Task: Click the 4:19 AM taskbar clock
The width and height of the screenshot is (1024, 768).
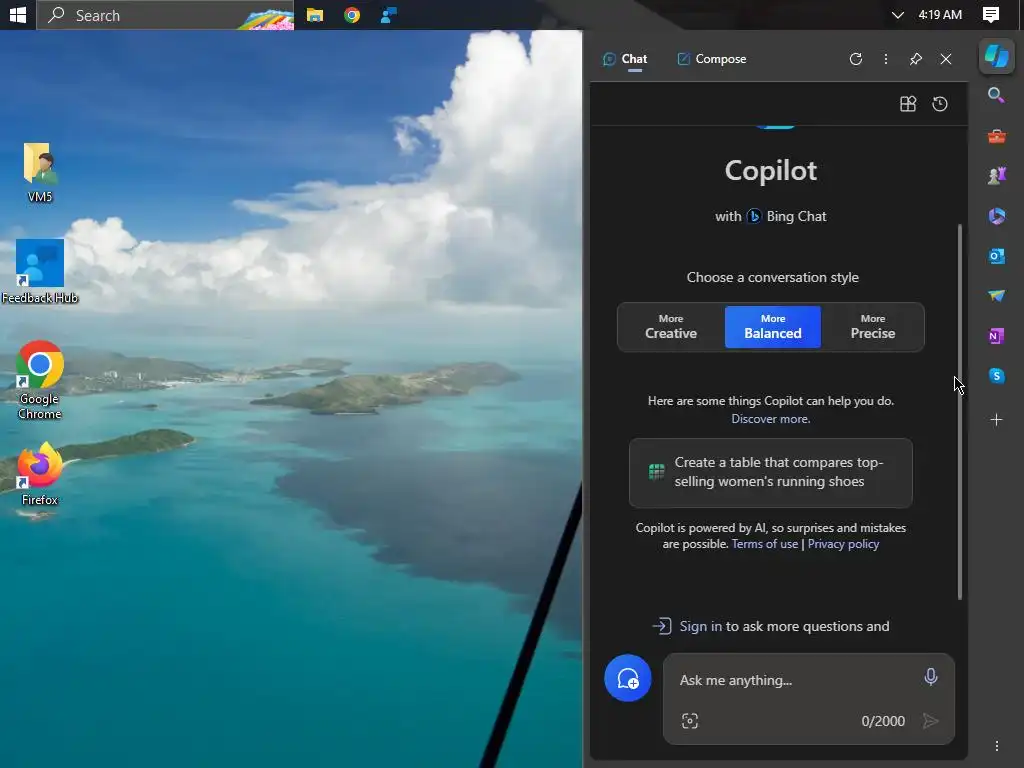Action: [x=940, y=14]
